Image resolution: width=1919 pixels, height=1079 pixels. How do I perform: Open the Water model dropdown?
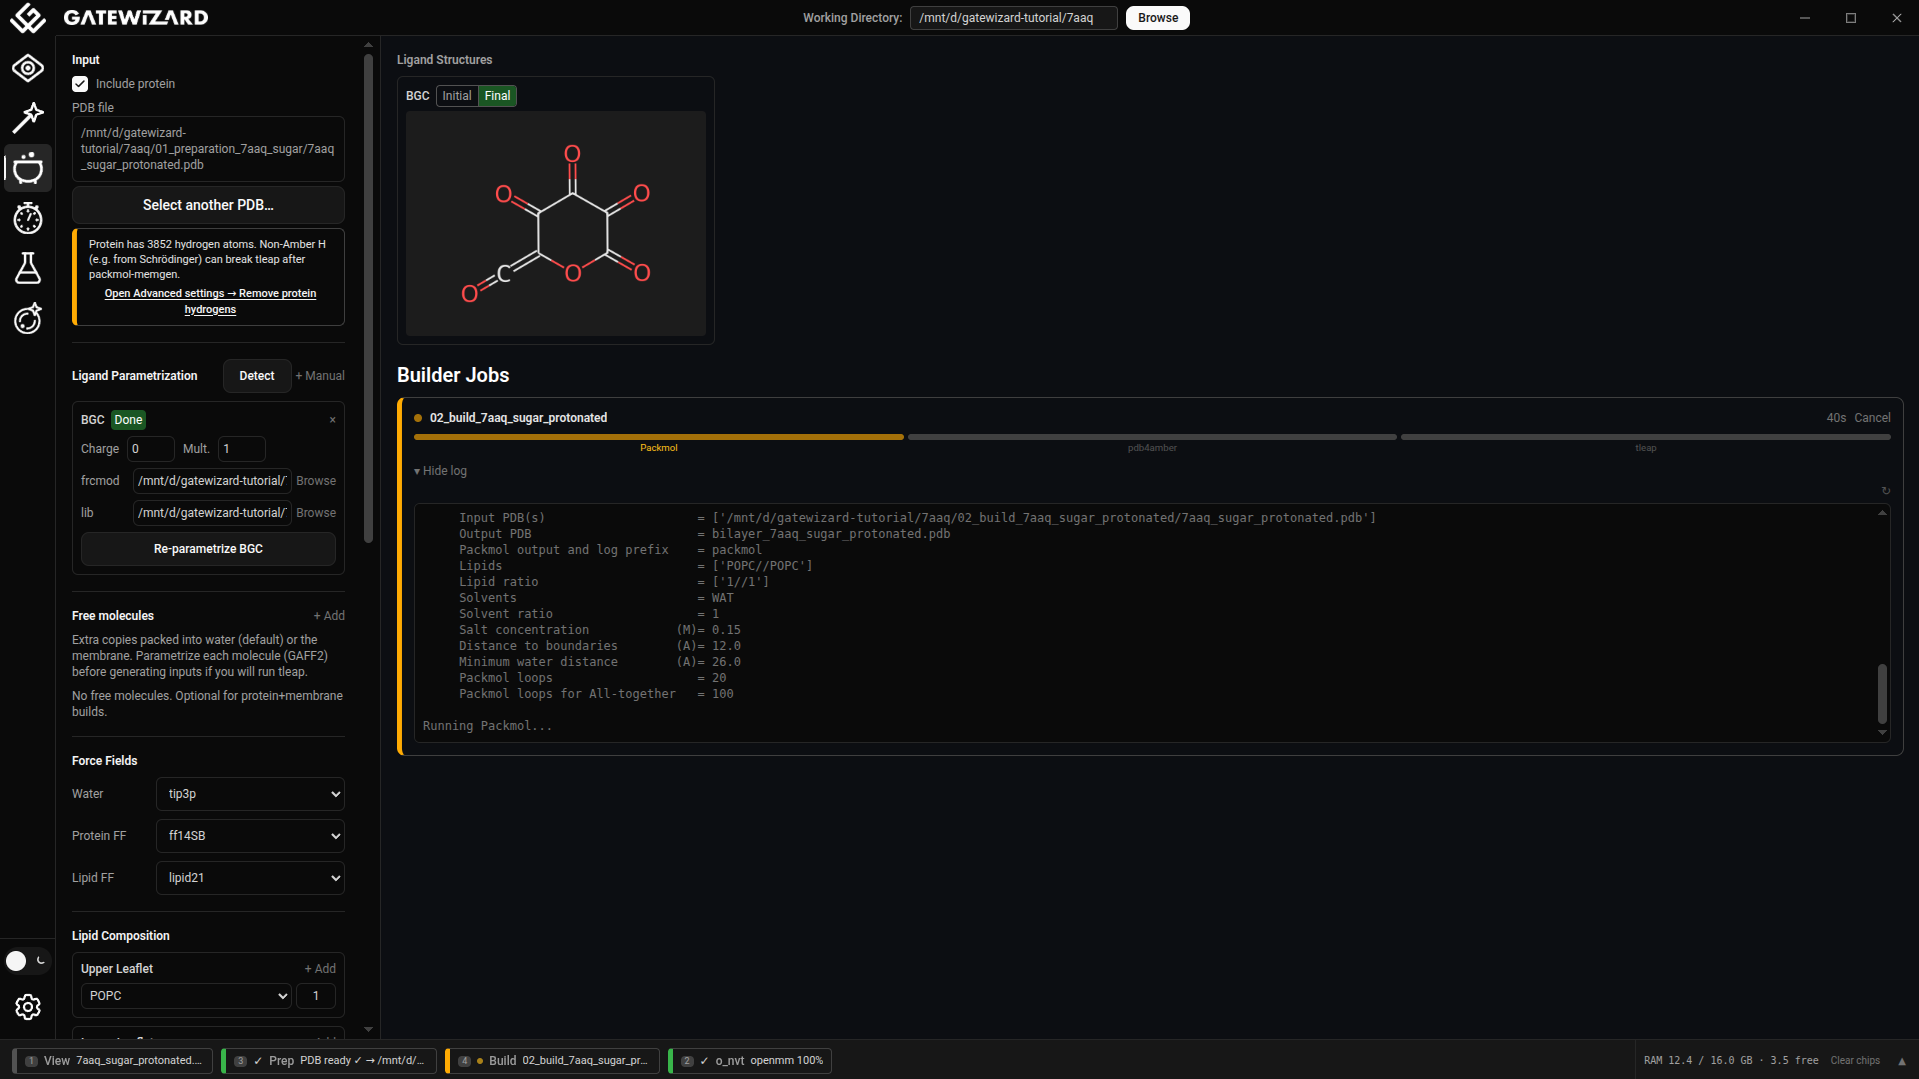[x=250, y=794]
